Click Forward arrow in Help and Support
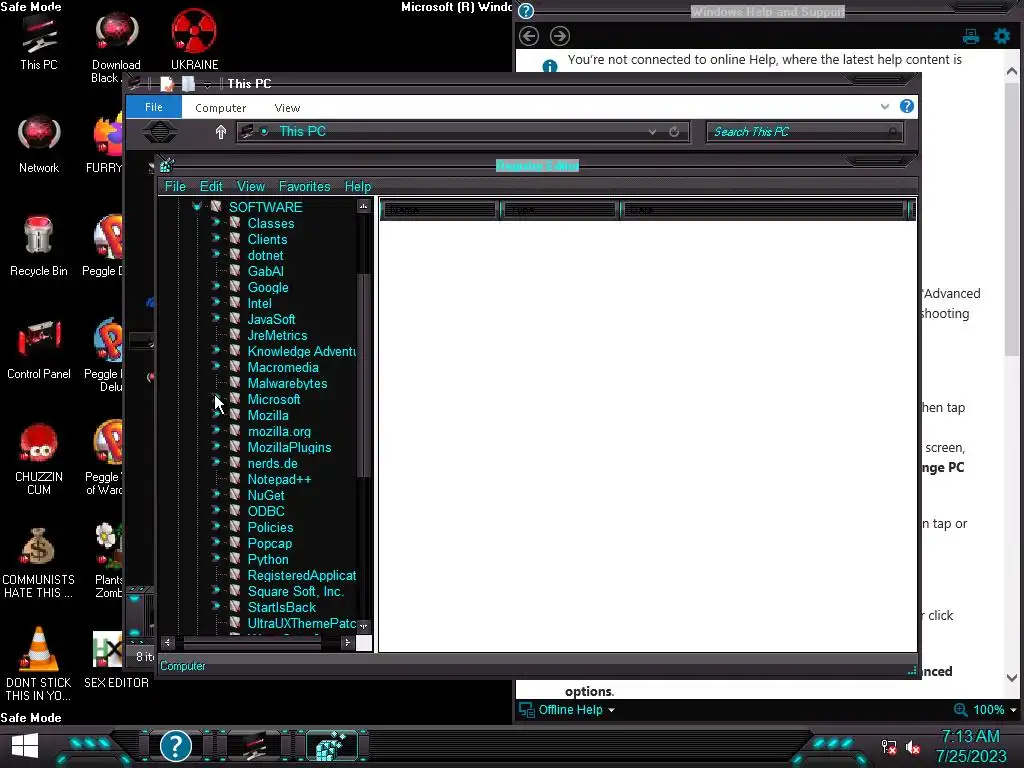This screenshot has height=768, width=1024. (x=560, y=36)
